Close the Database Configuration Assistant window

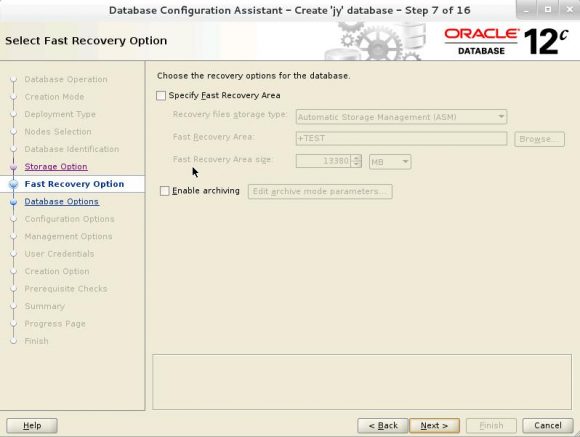(570, 10)
